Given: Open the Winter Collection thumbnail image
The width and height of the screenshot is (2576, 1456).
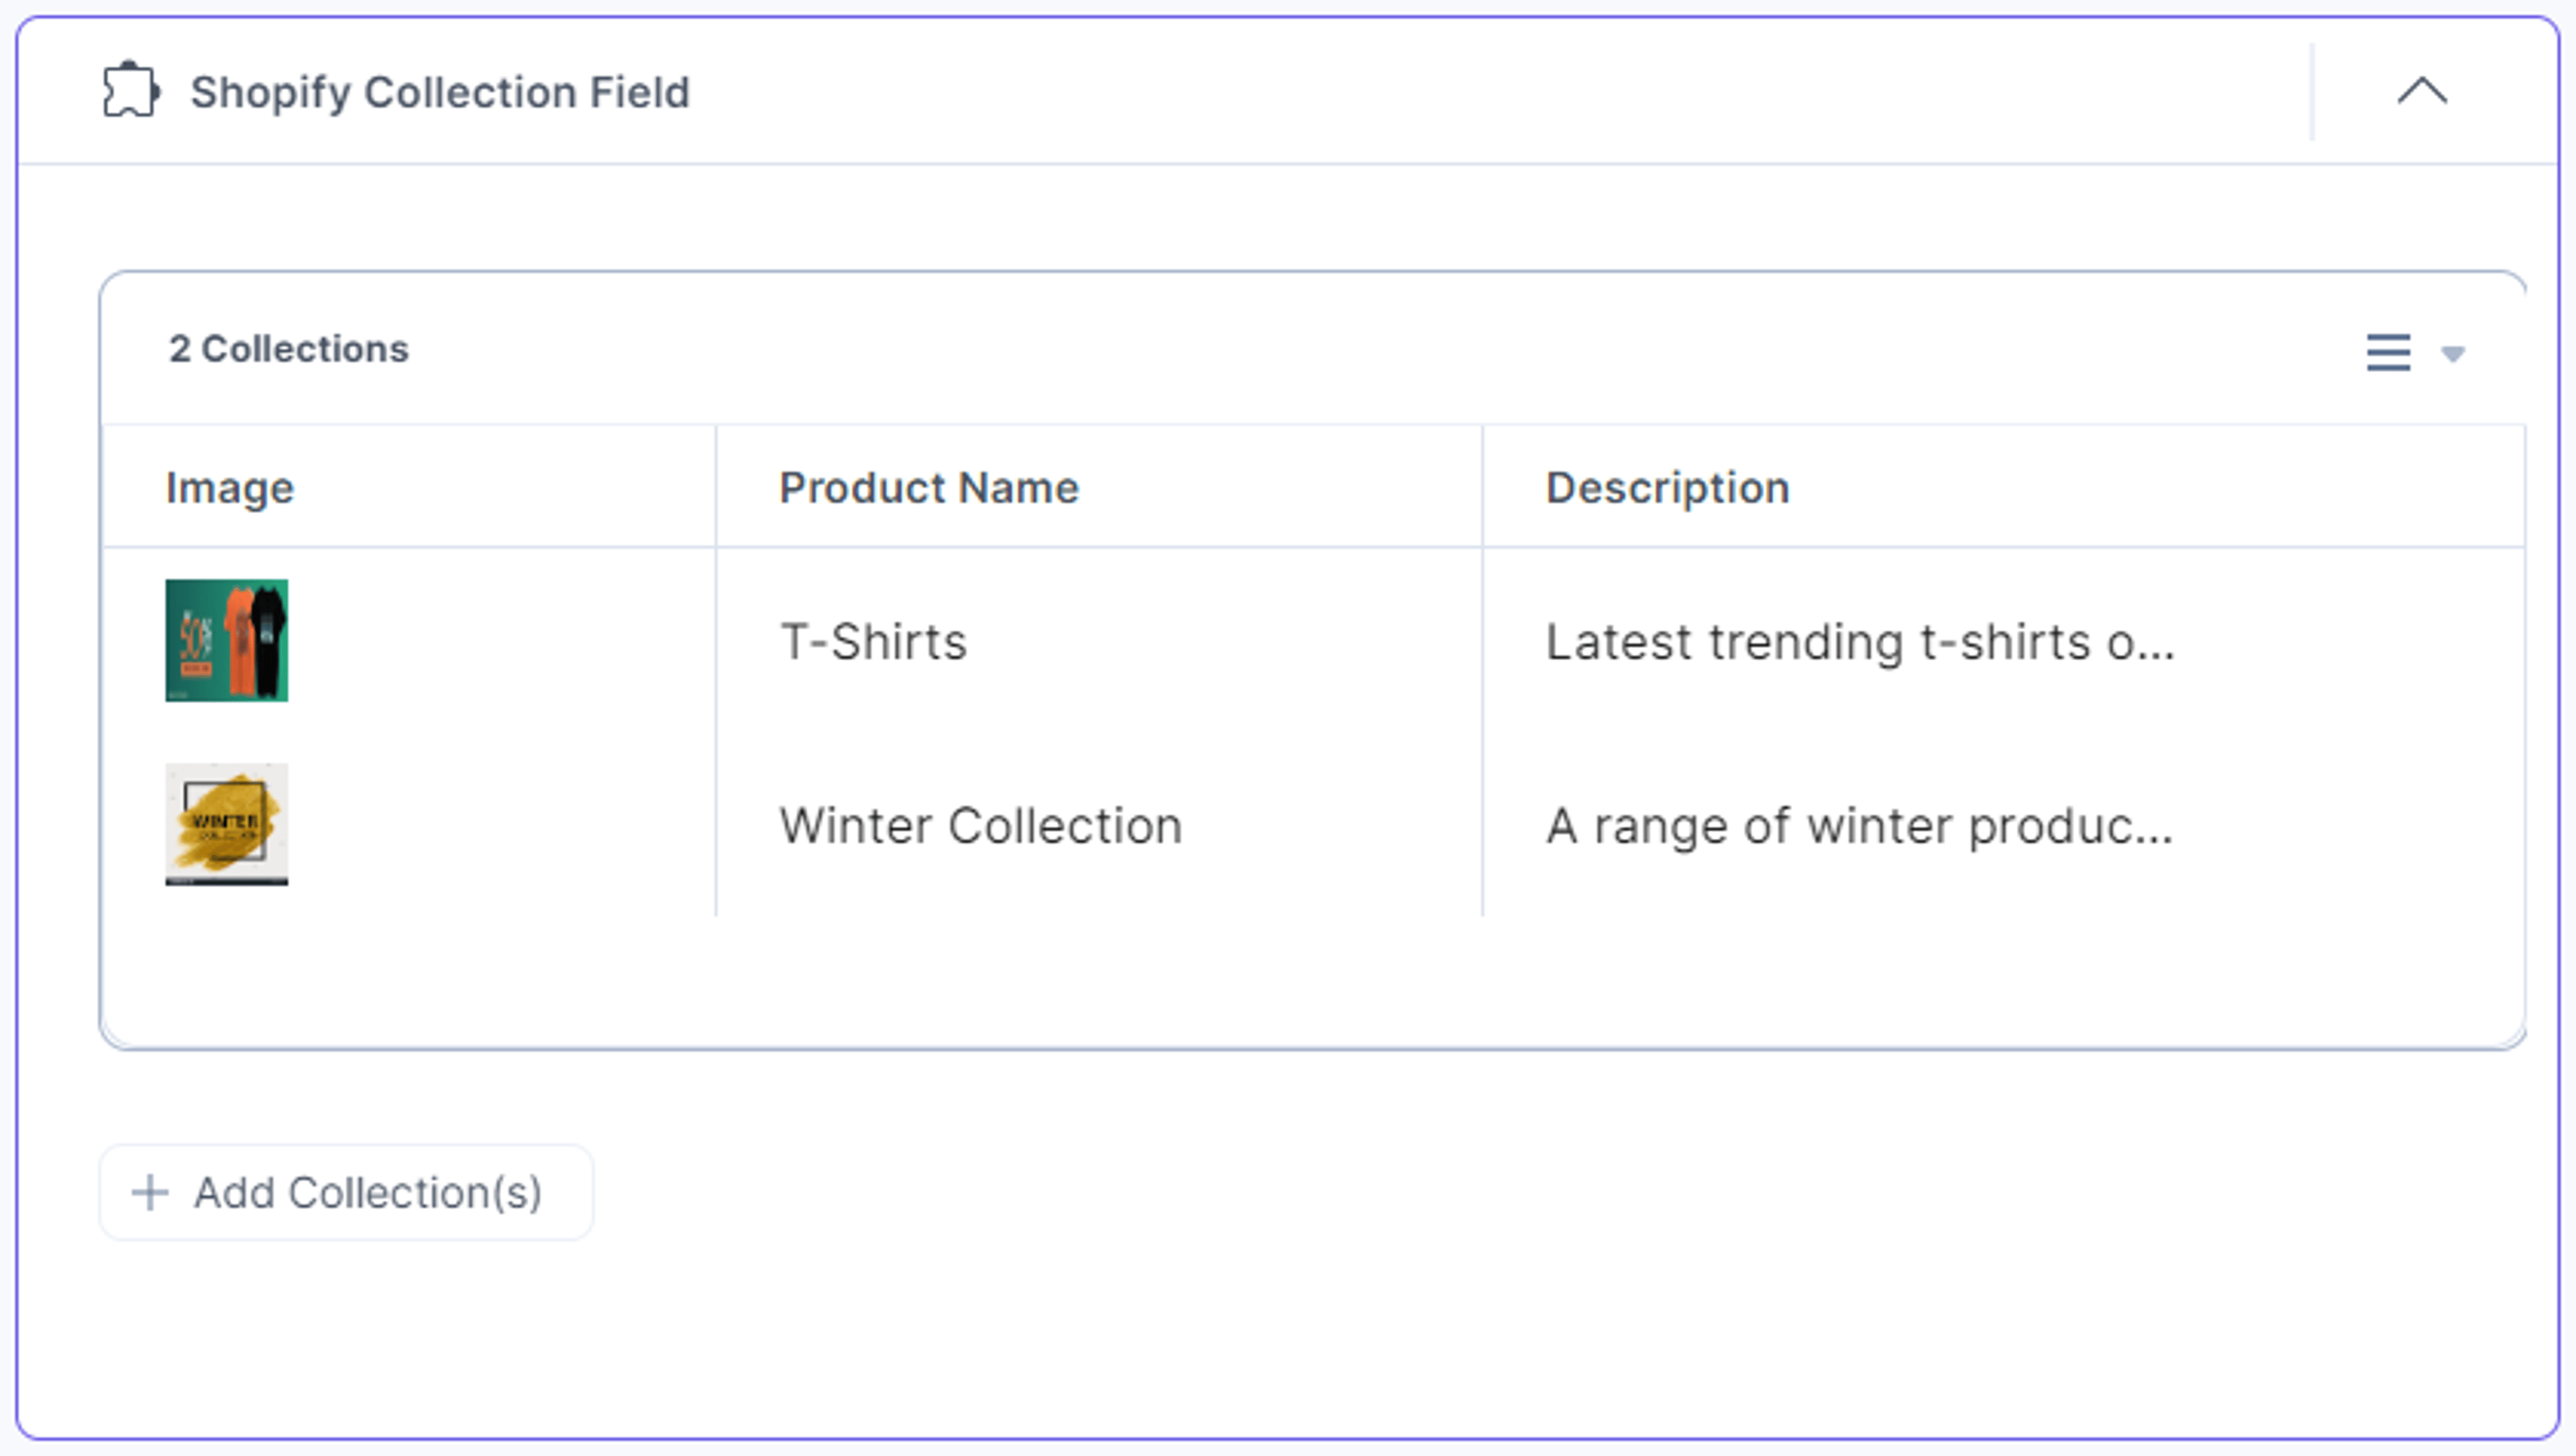Looking at the screenshot, I should [x=227, y=824].
